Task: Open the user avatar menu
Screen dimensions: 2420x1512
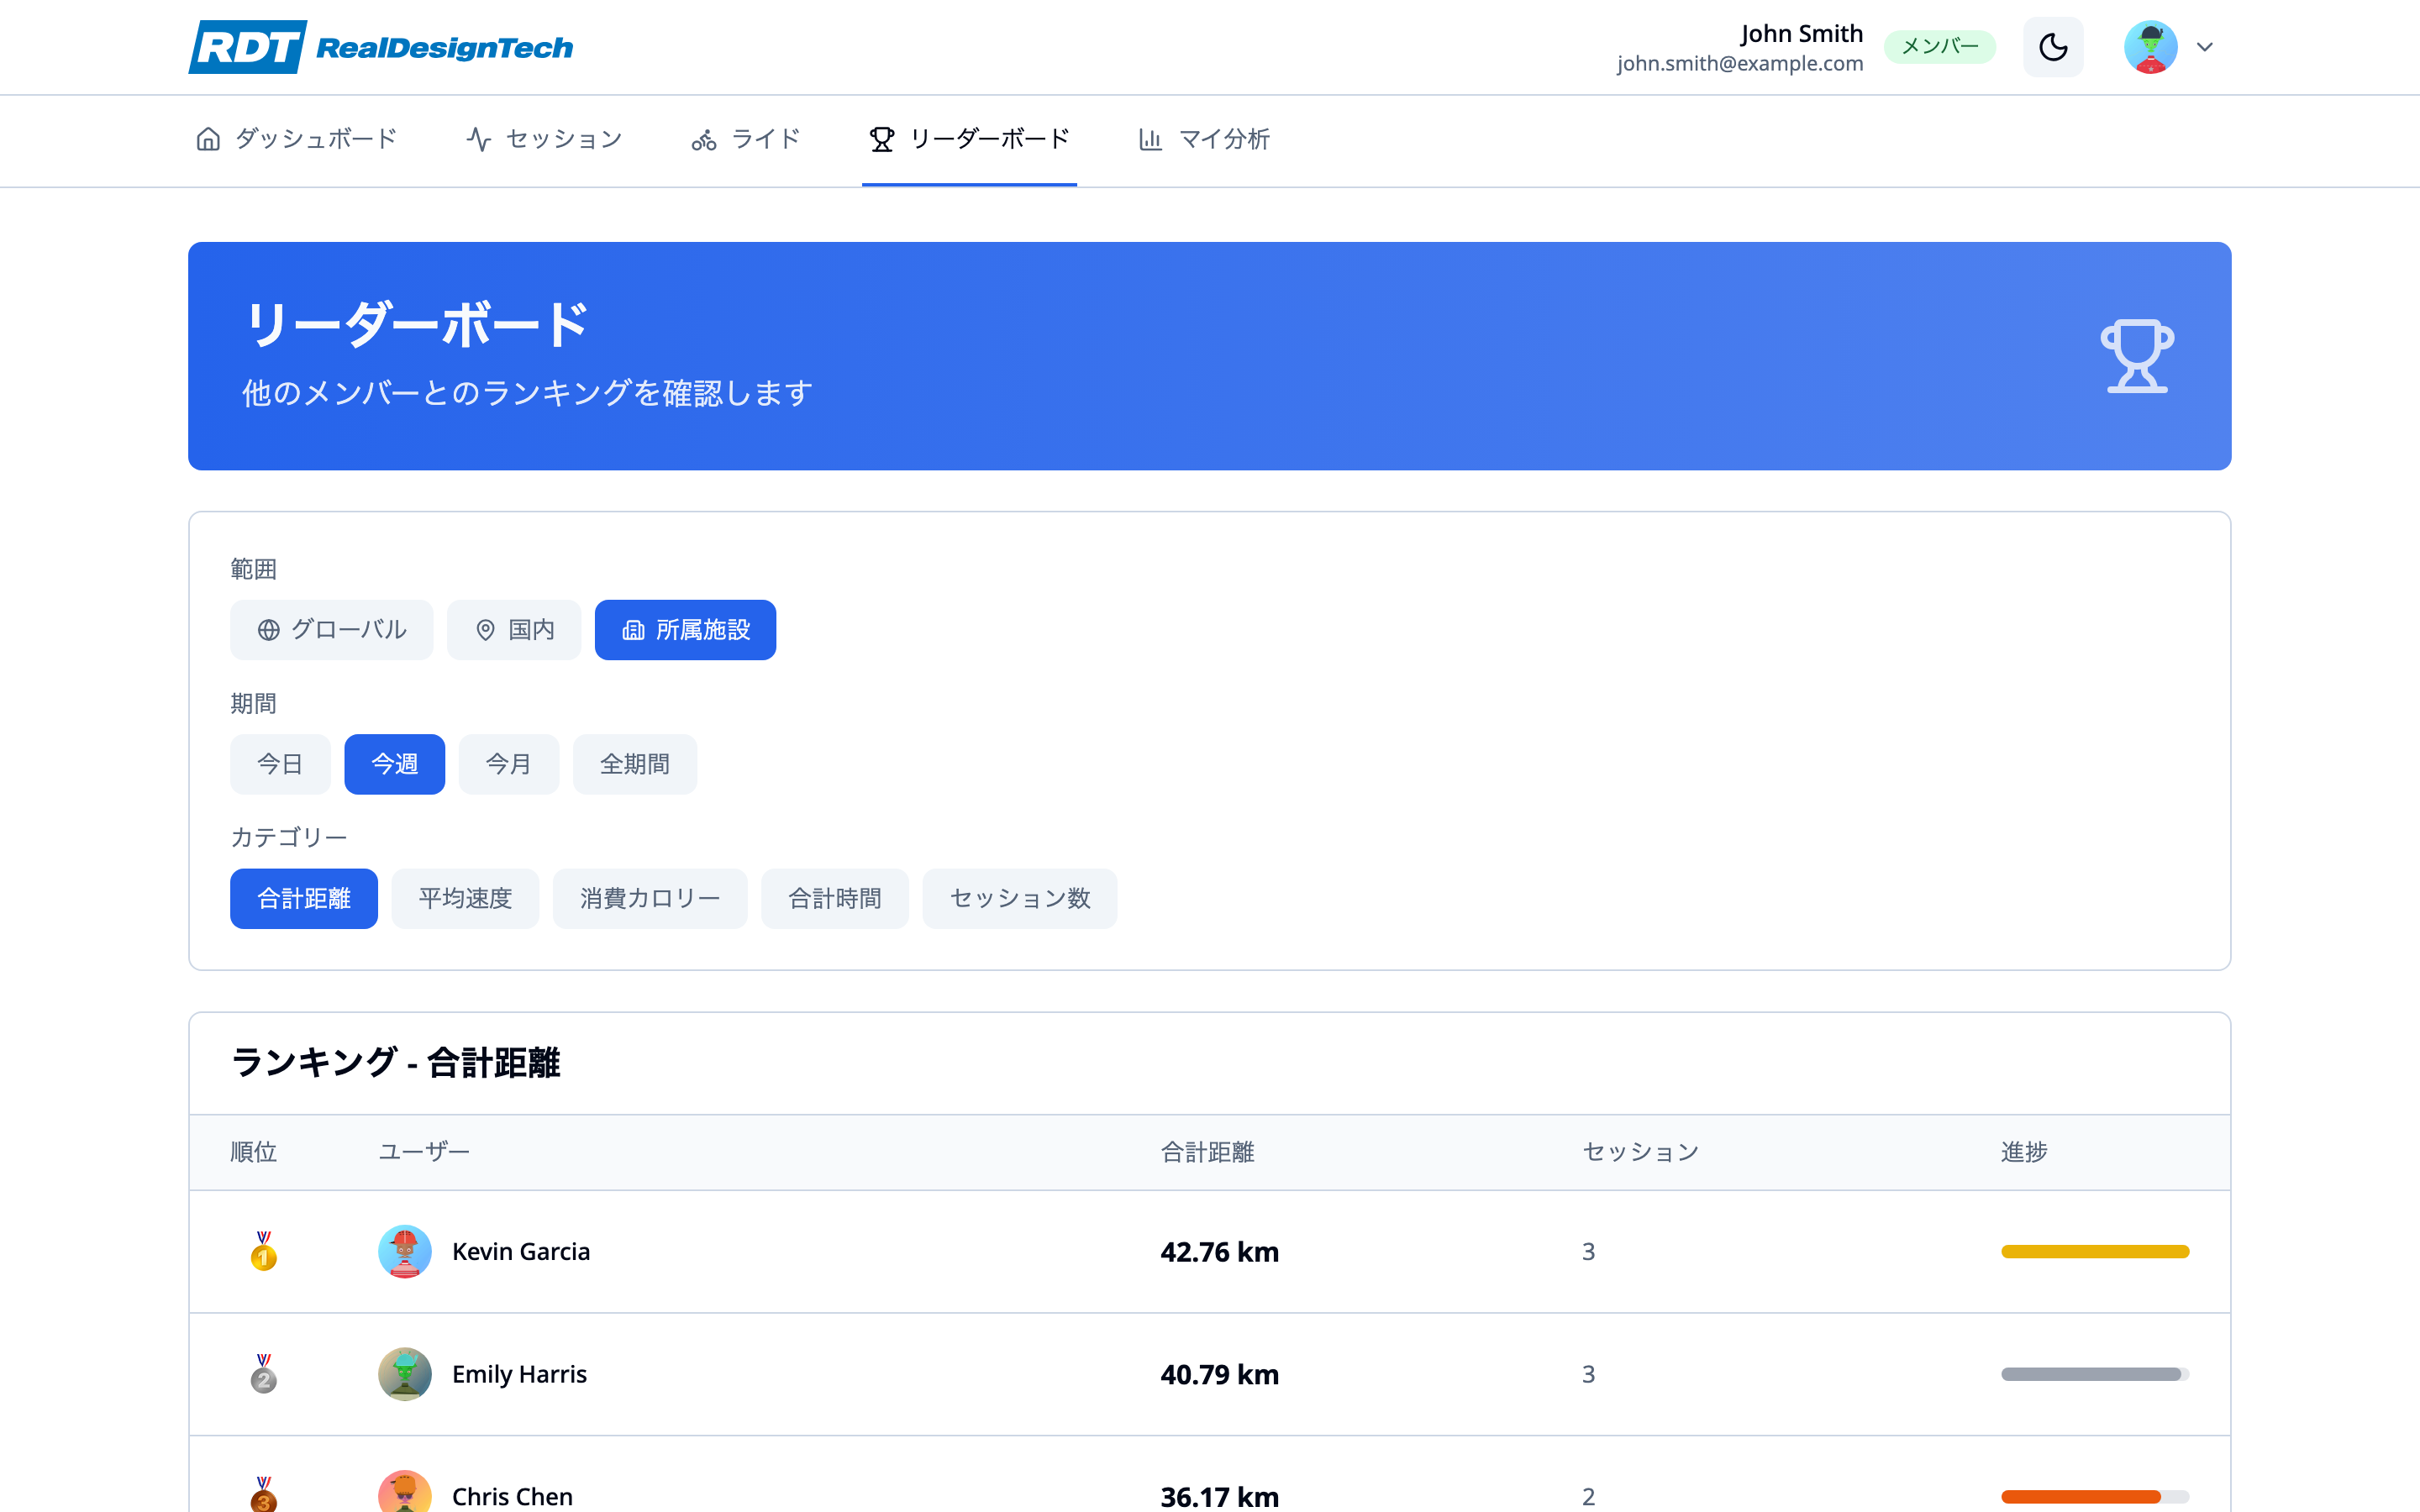Action: (2150, 47)
